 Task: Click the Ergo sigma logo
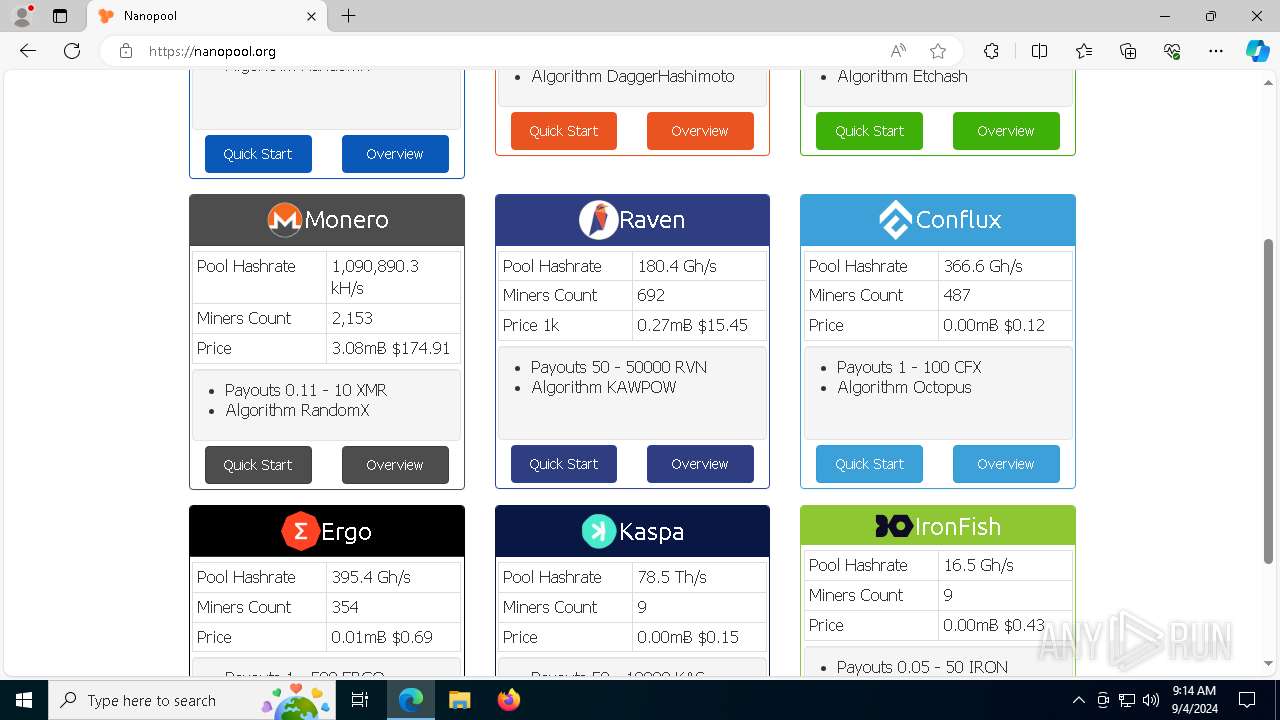[x=300, y=531]
